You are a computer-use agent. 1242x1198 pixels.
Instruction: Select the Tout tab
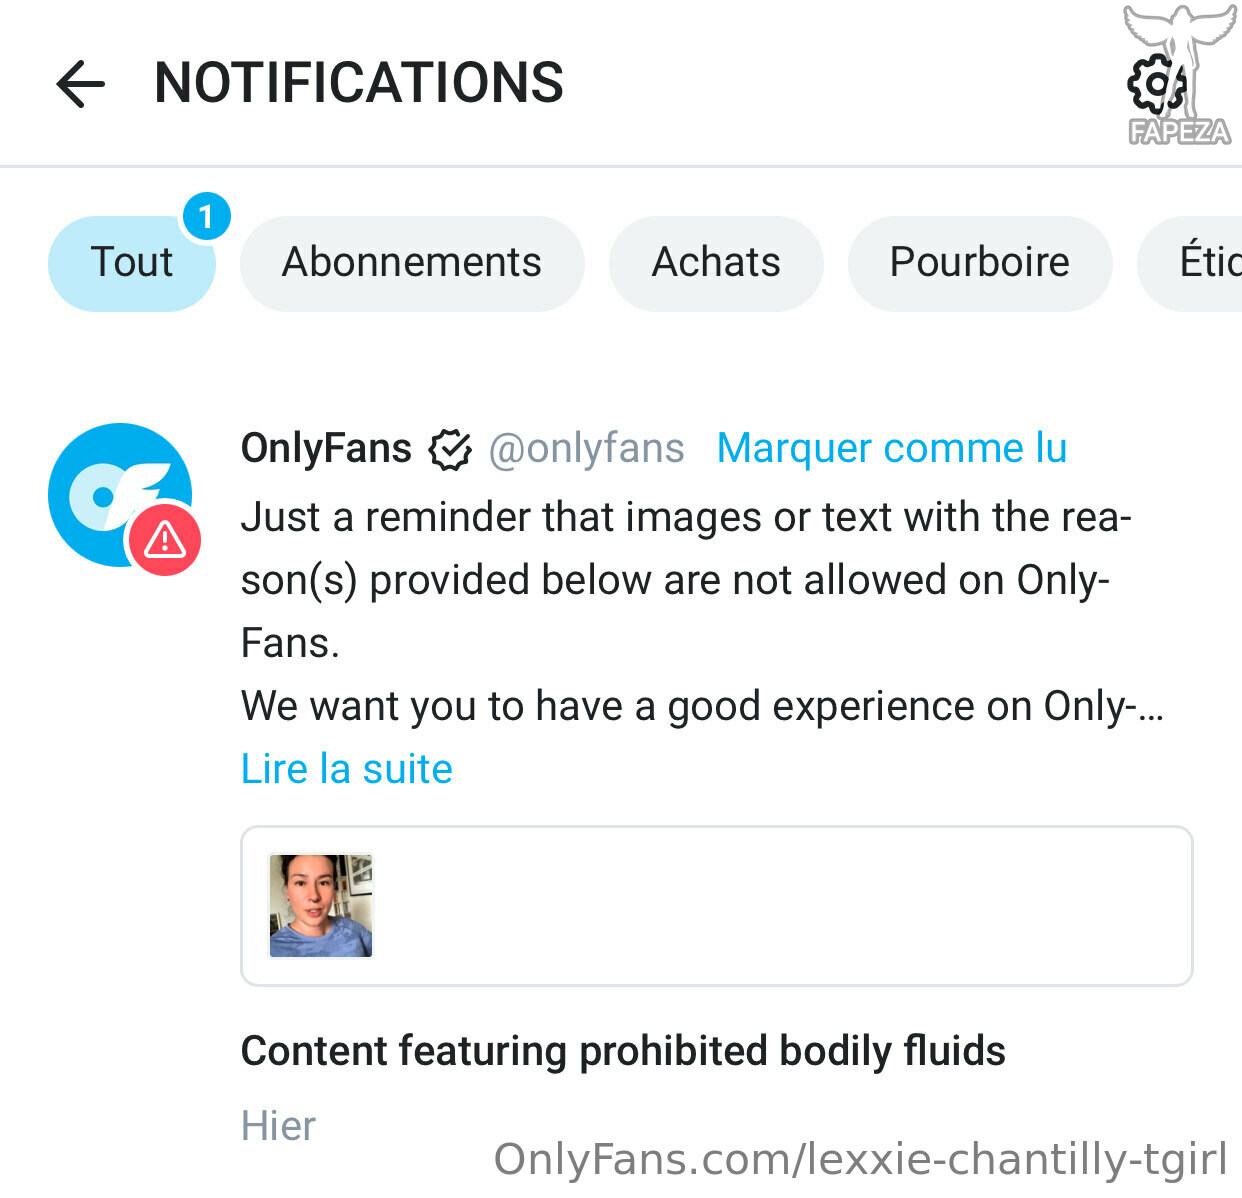[131, 263]
